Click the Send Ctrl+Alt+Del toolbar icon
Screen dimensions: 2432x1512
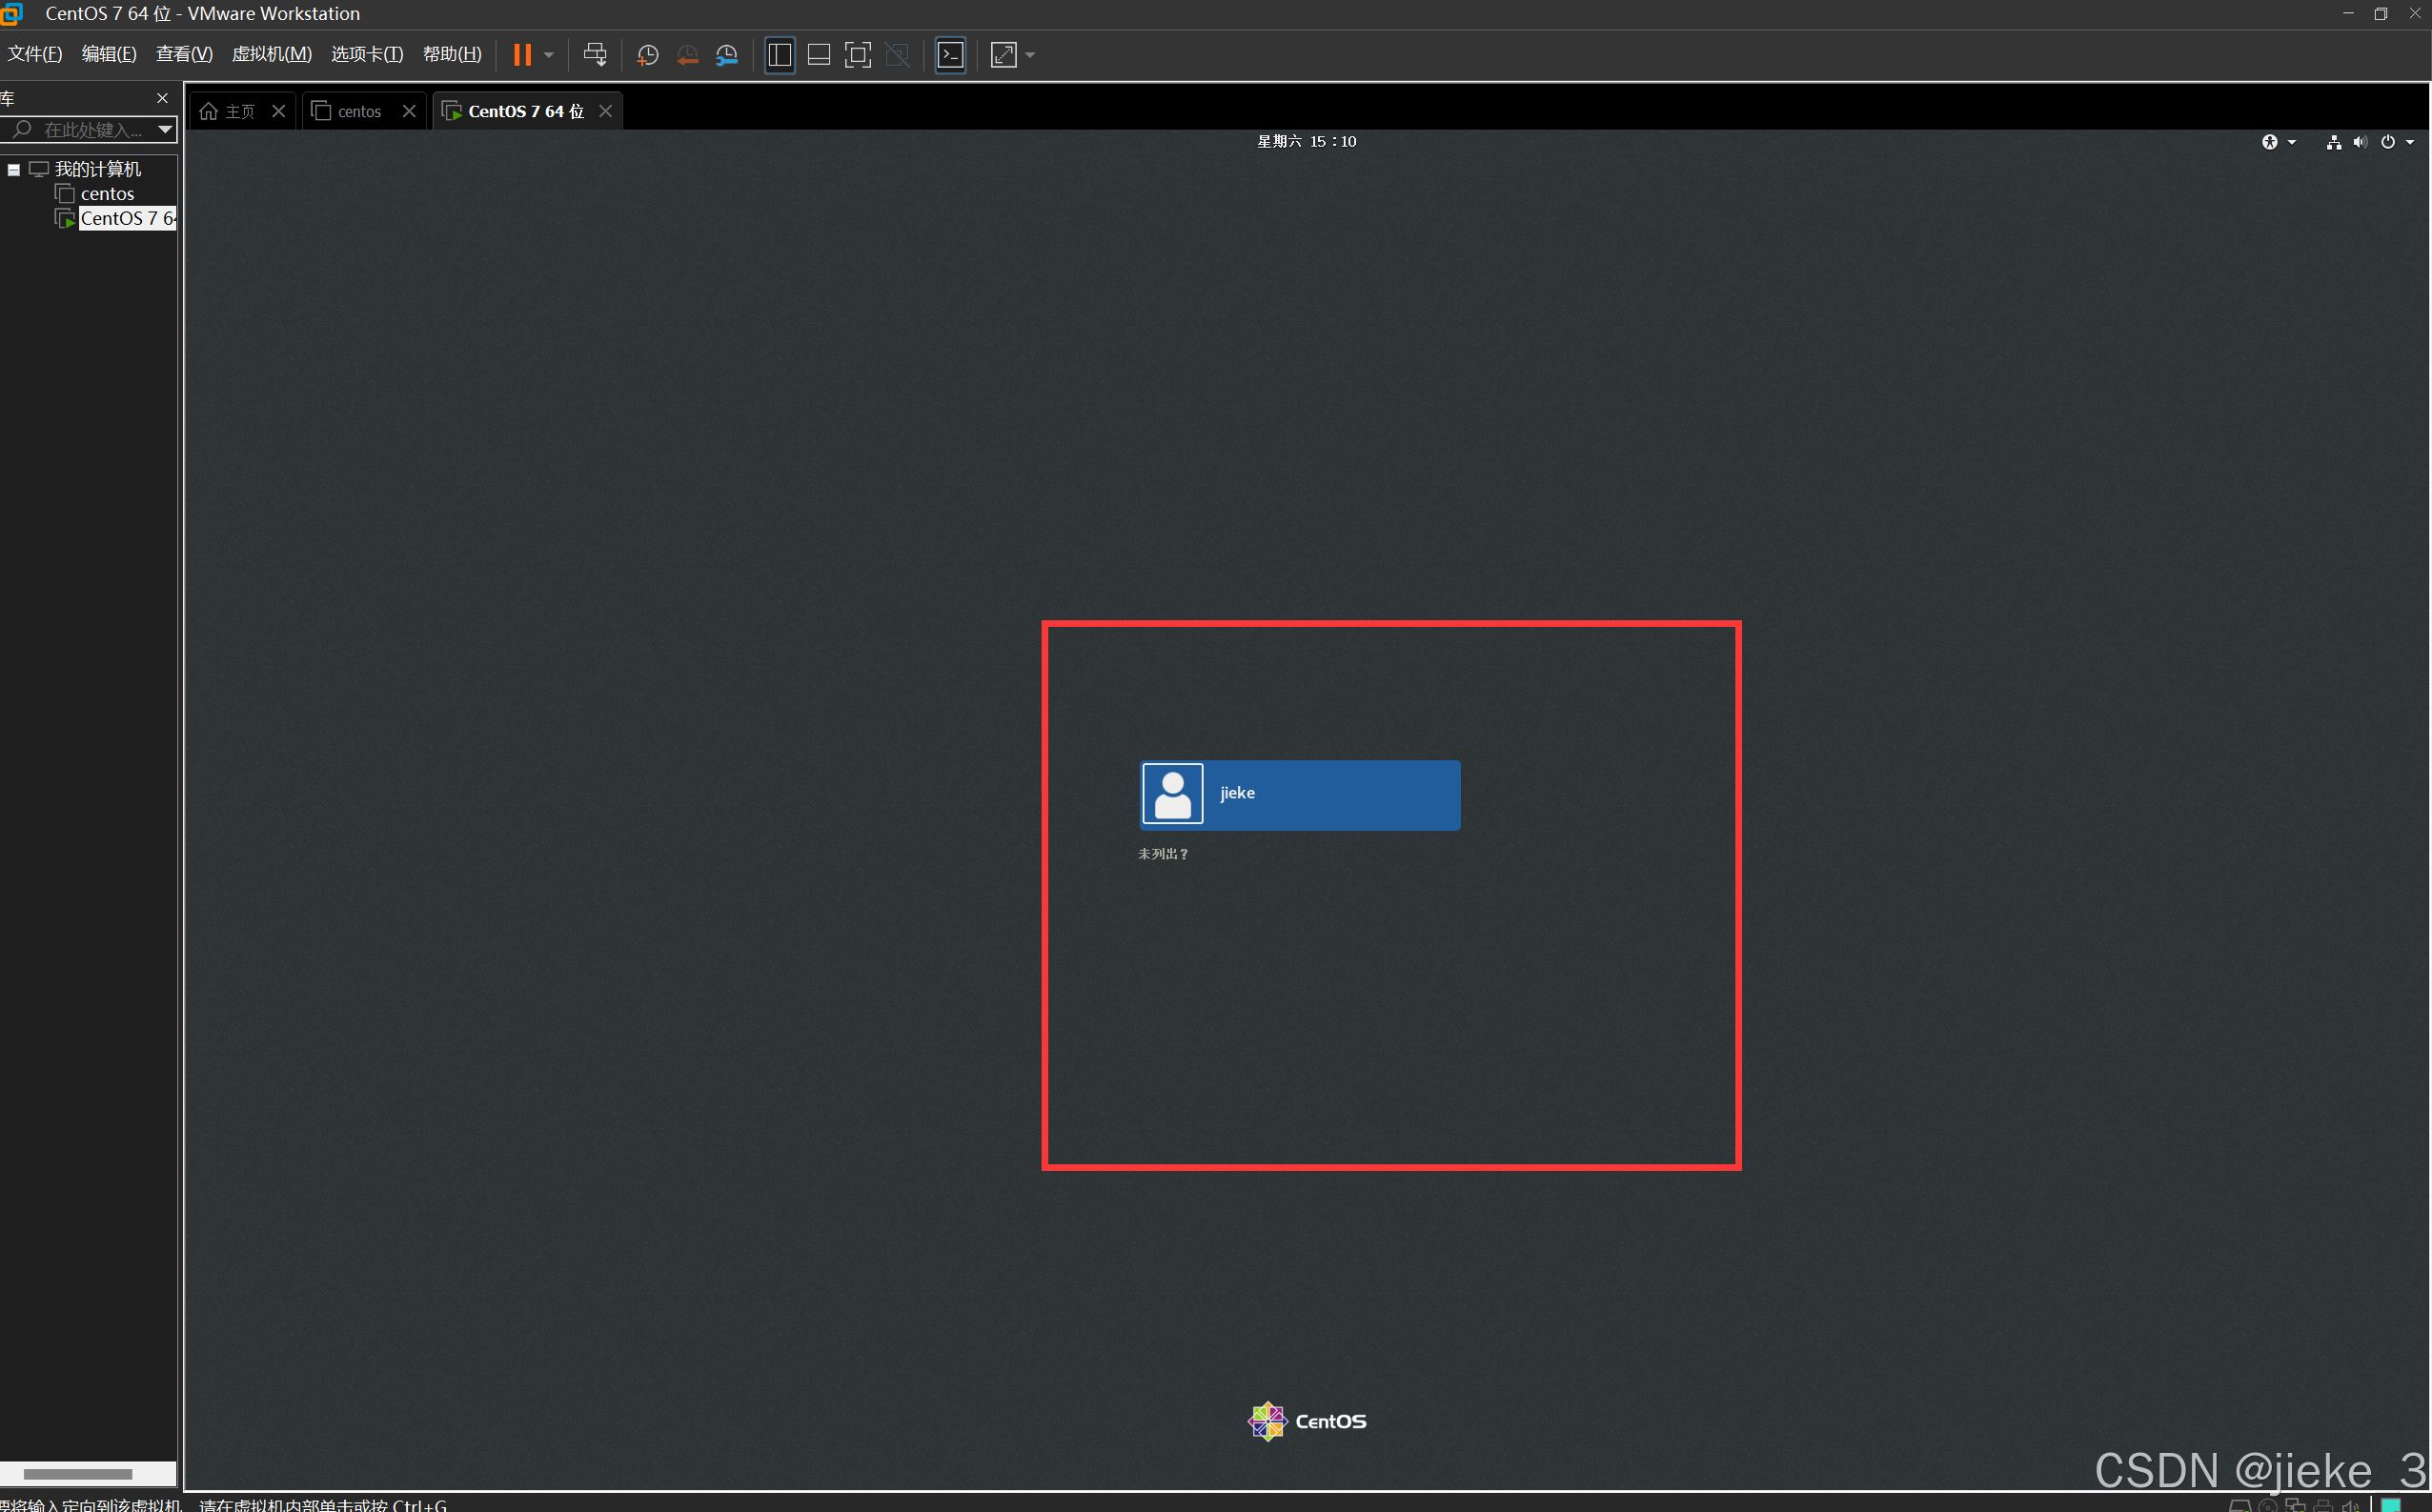pos(595,55)
